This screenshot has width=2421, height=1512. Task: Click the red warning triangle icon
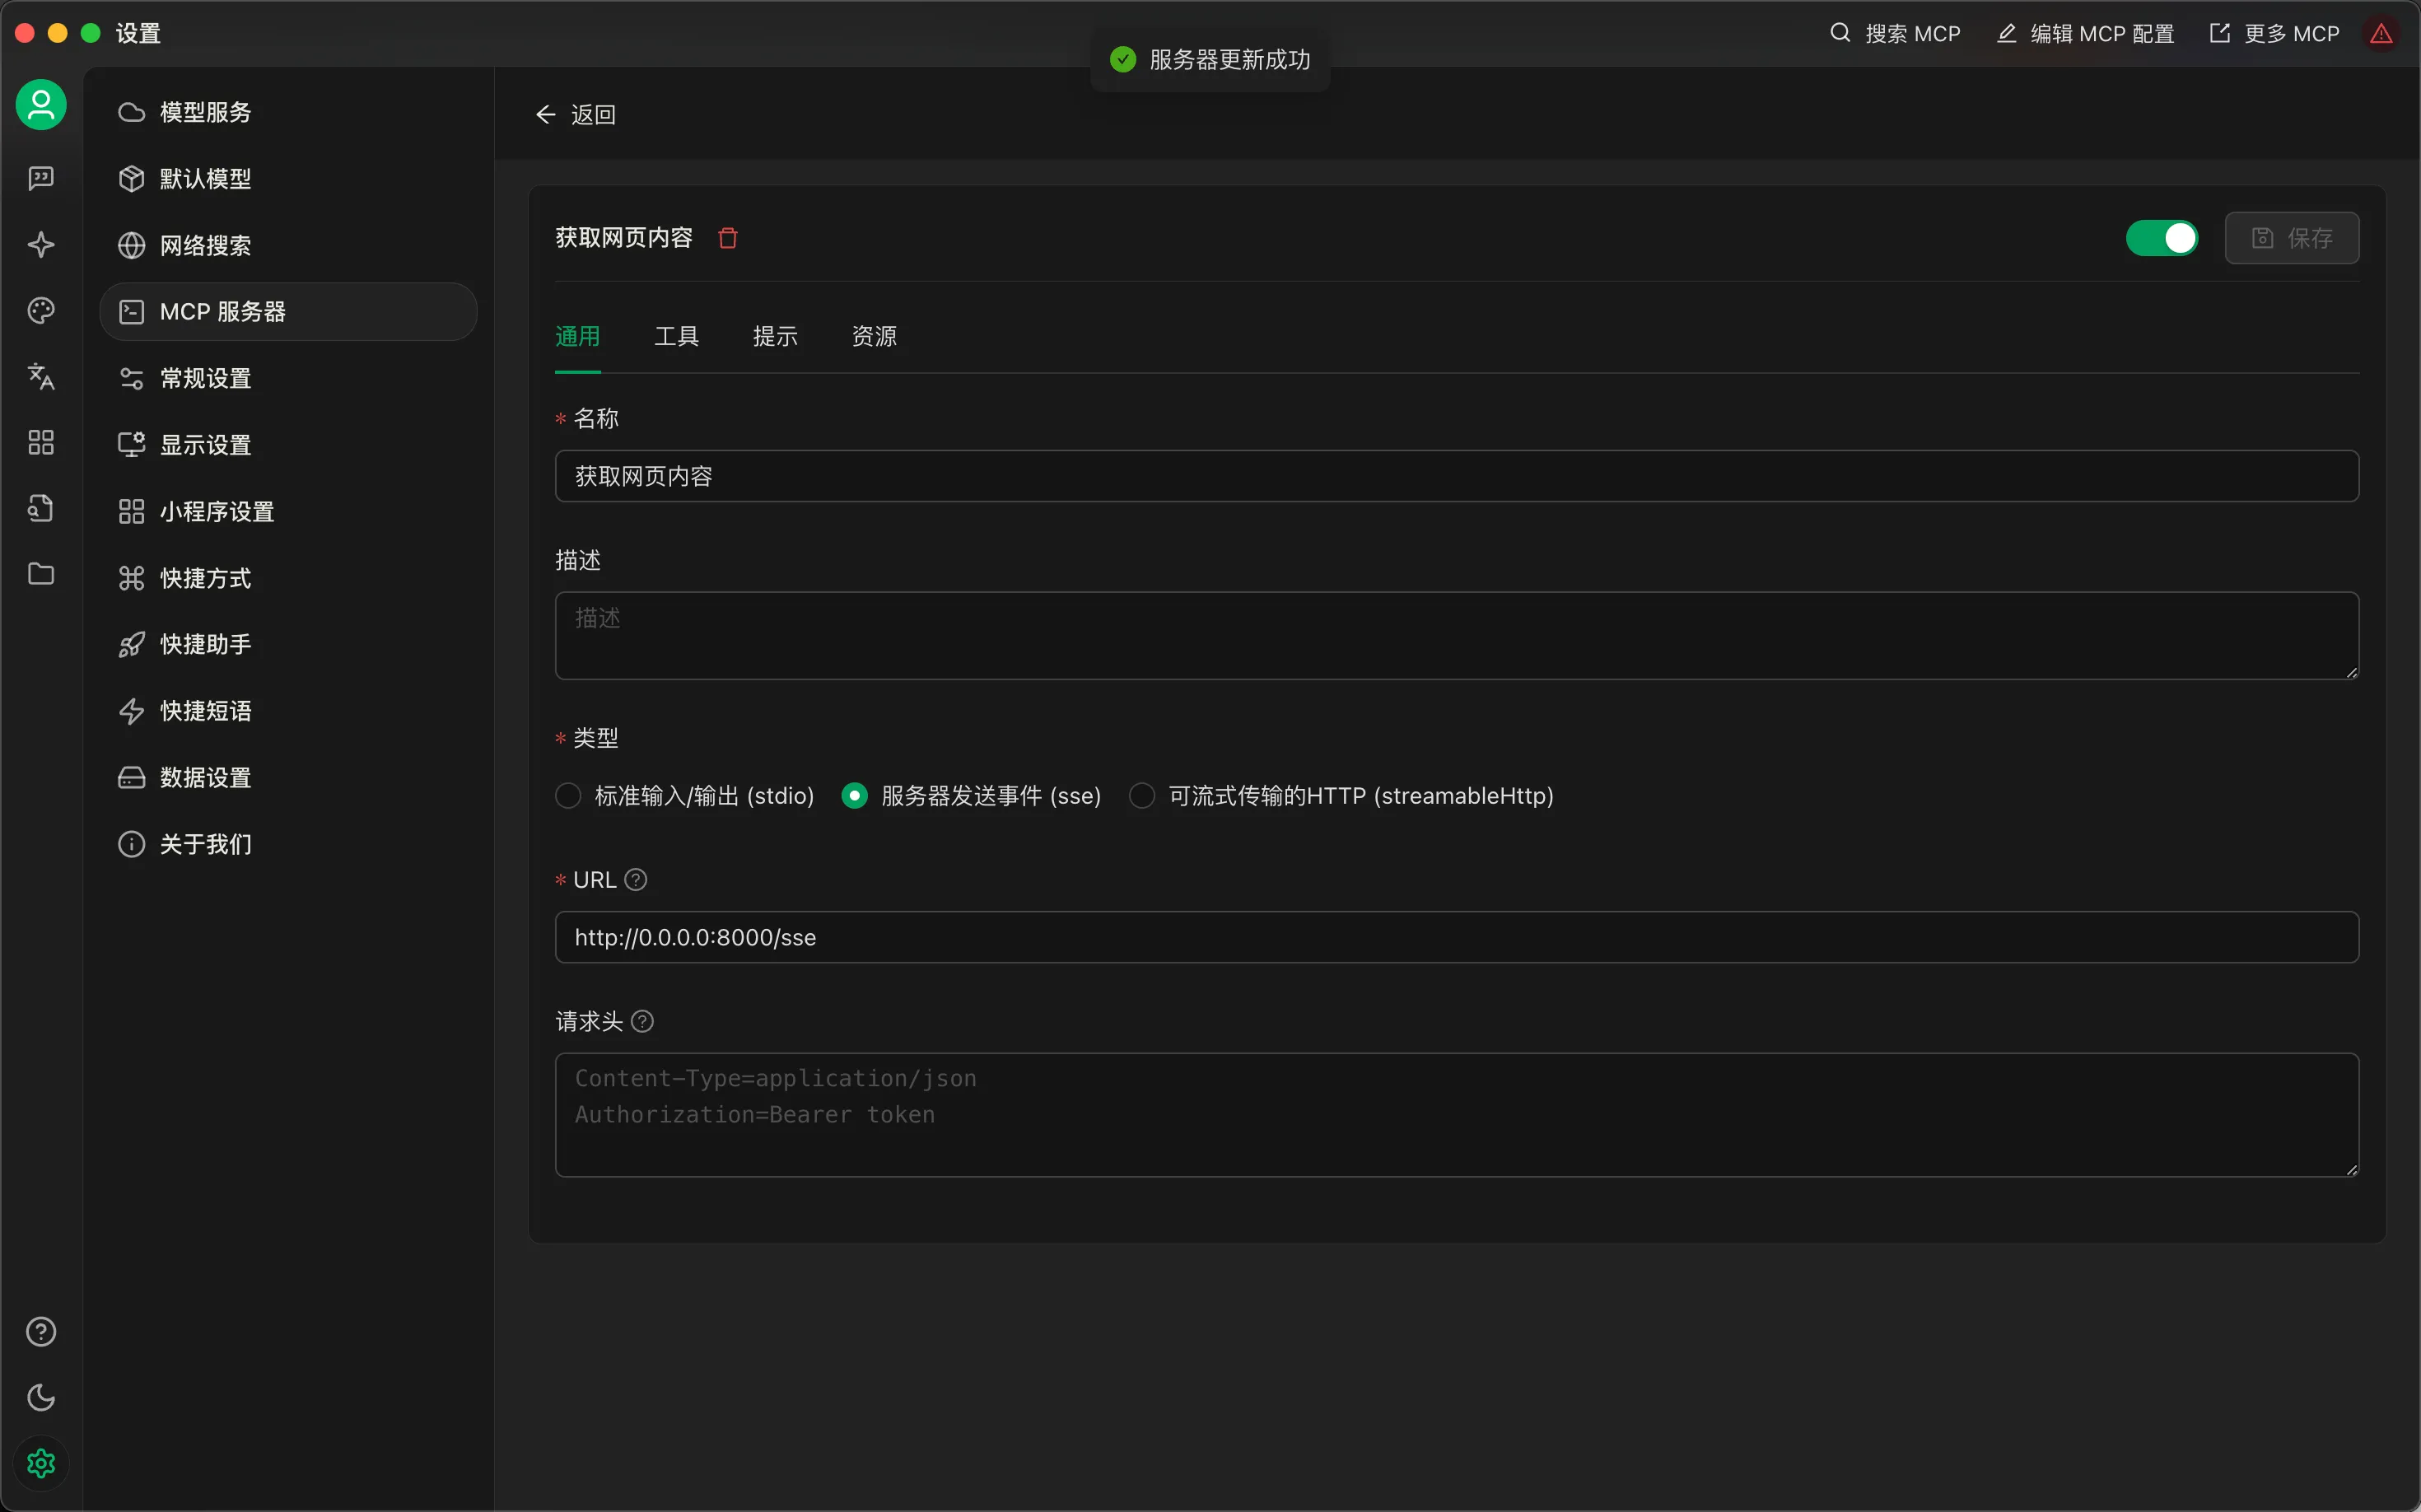(x=2381, y=34)
